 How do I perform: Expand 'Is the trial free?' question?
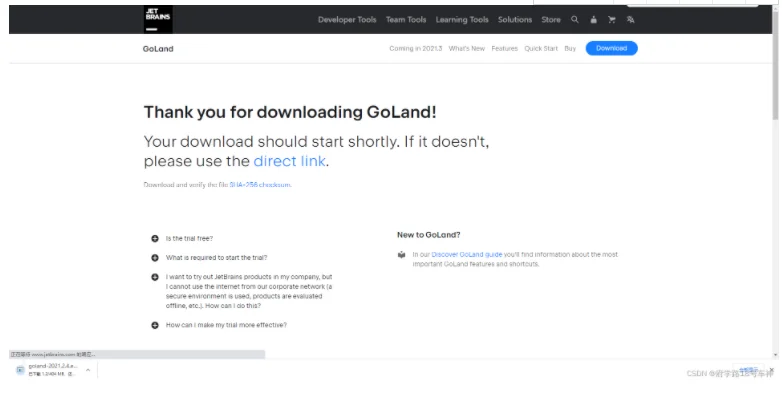click(x=155, y=238)
